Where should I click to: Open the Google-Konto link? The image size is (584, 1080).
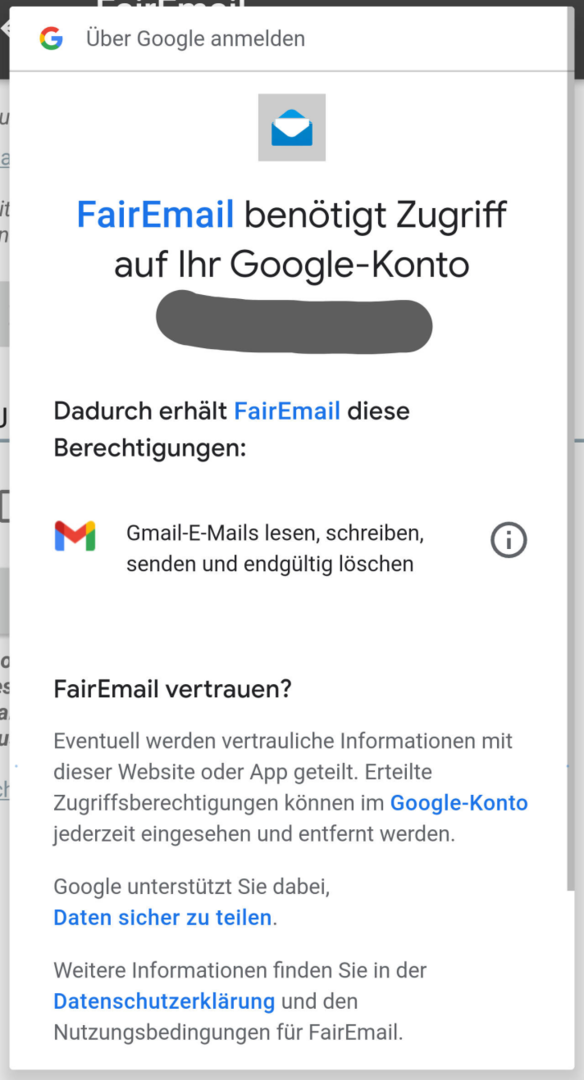(x=459, y=803)
